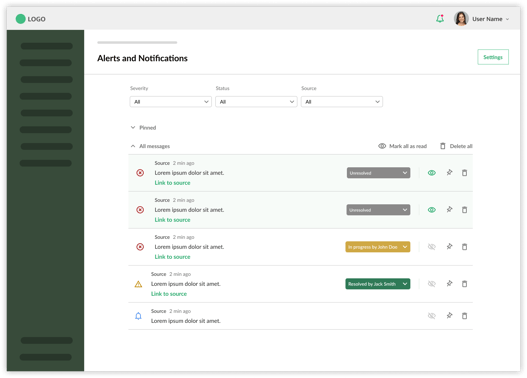Mark the In progress alert as unread
527x378 pixels.
tap(432, 247)
